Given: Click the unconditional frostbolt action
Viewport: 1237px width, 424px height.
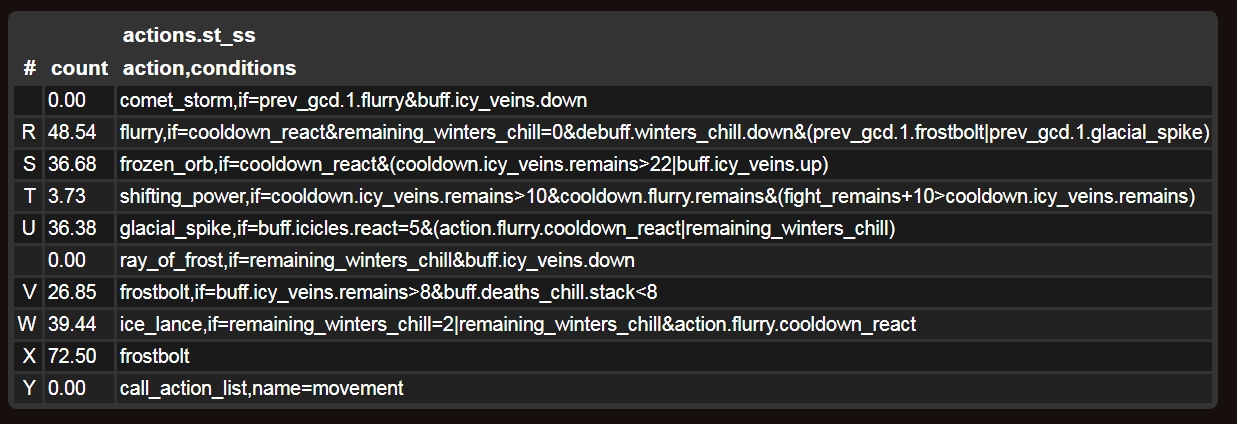Looking at the screenshot, I should 154,356.
